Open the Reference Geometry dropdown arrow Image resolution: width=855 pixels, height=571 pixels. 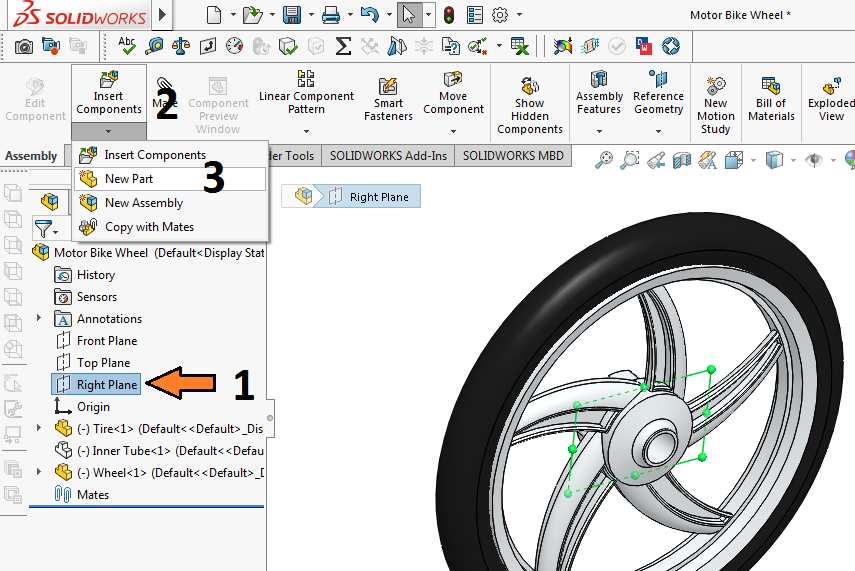point(658,131)
